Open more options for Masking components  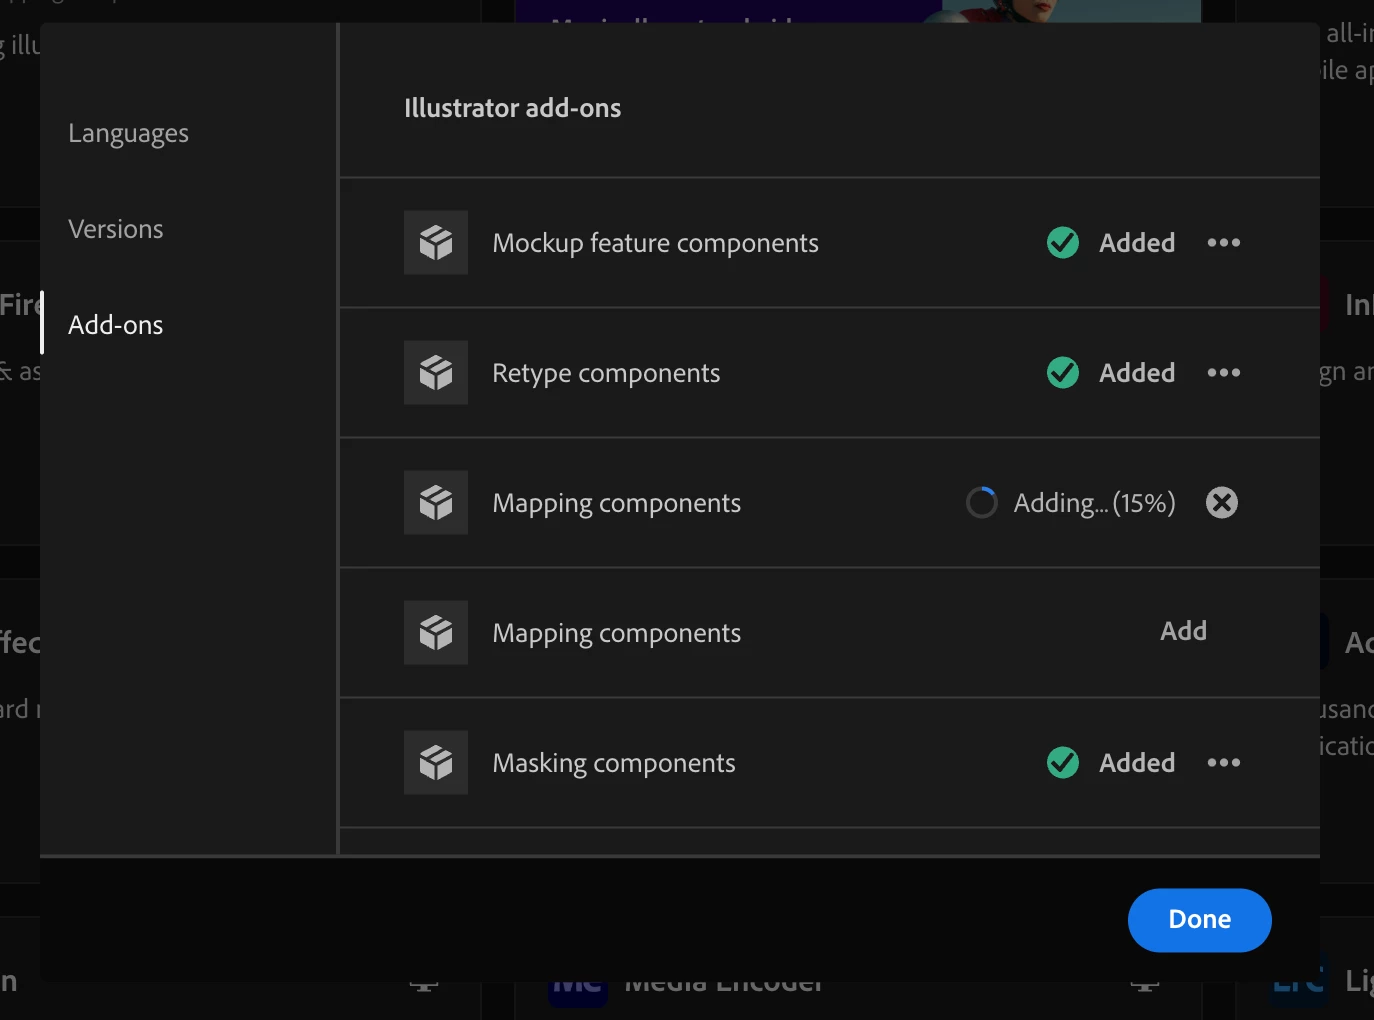point(1224,763)
